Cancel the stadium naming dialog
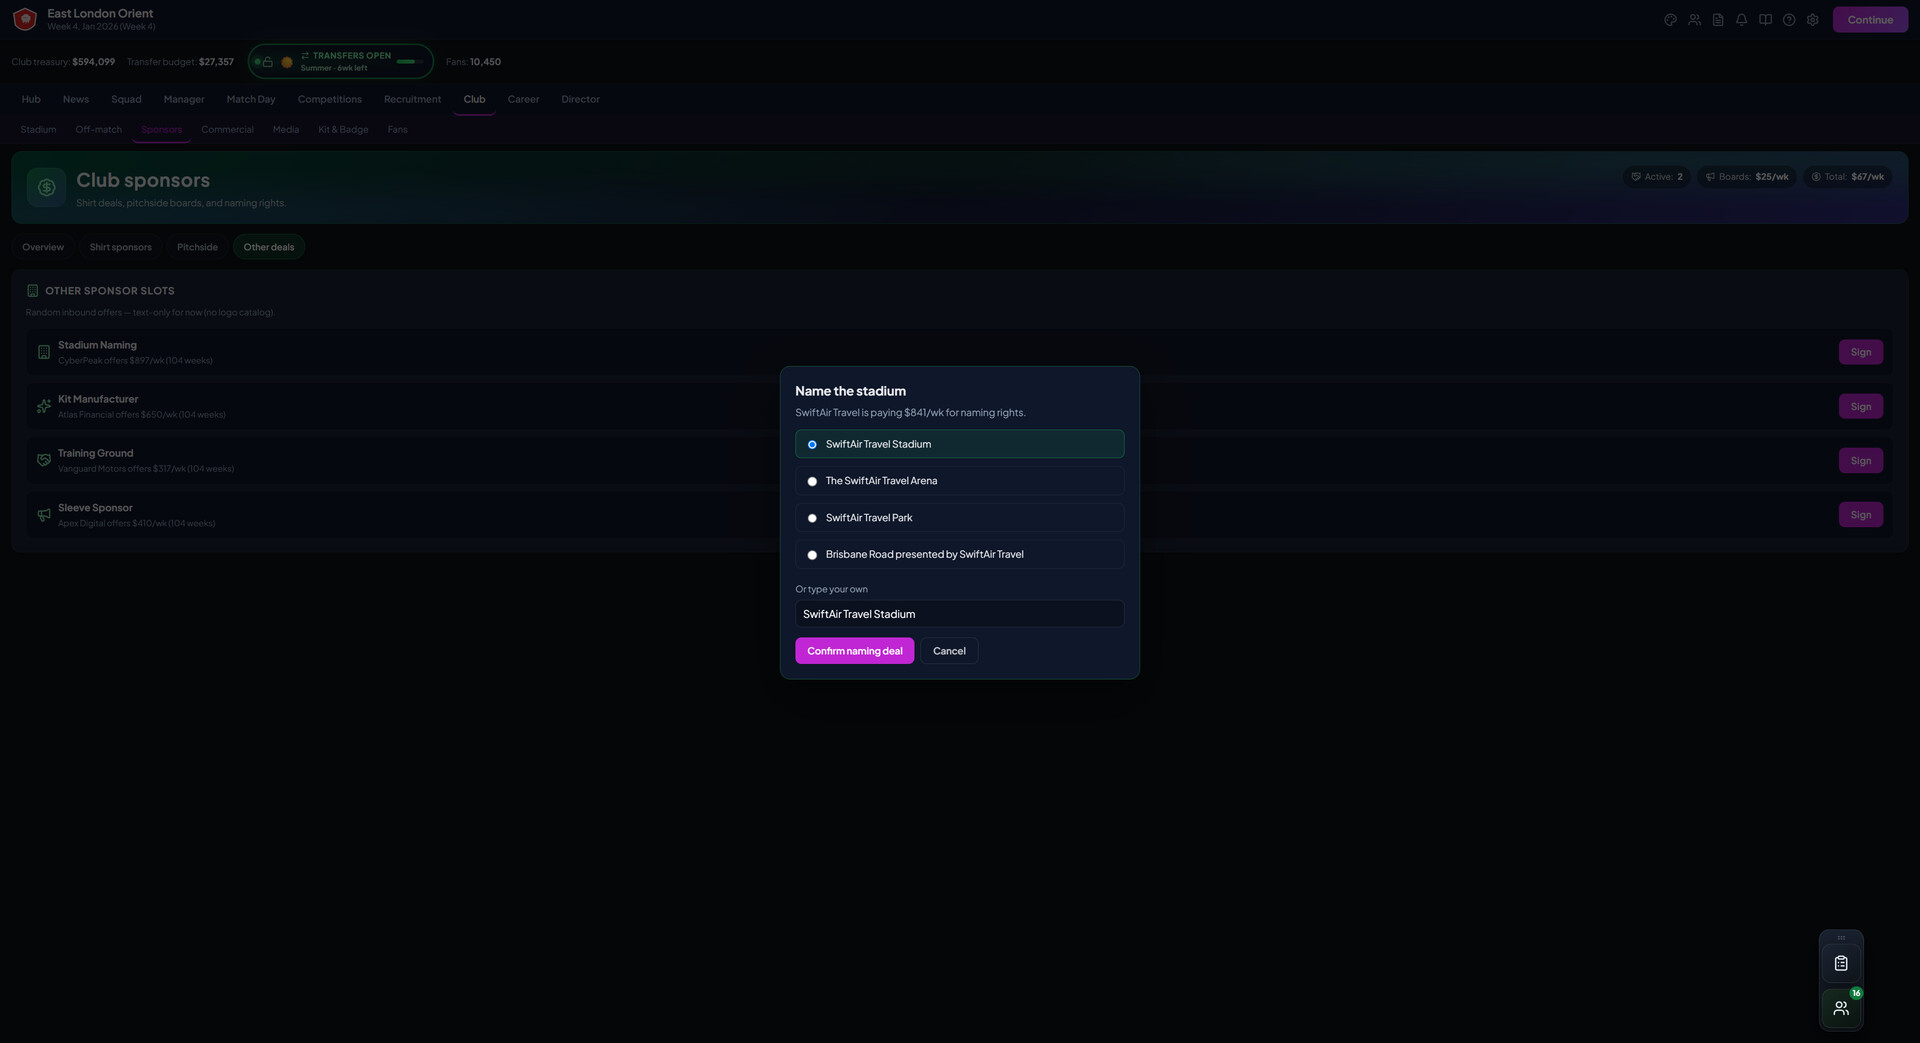This screenshot has height=1043, width=1920. pos(949,651)
